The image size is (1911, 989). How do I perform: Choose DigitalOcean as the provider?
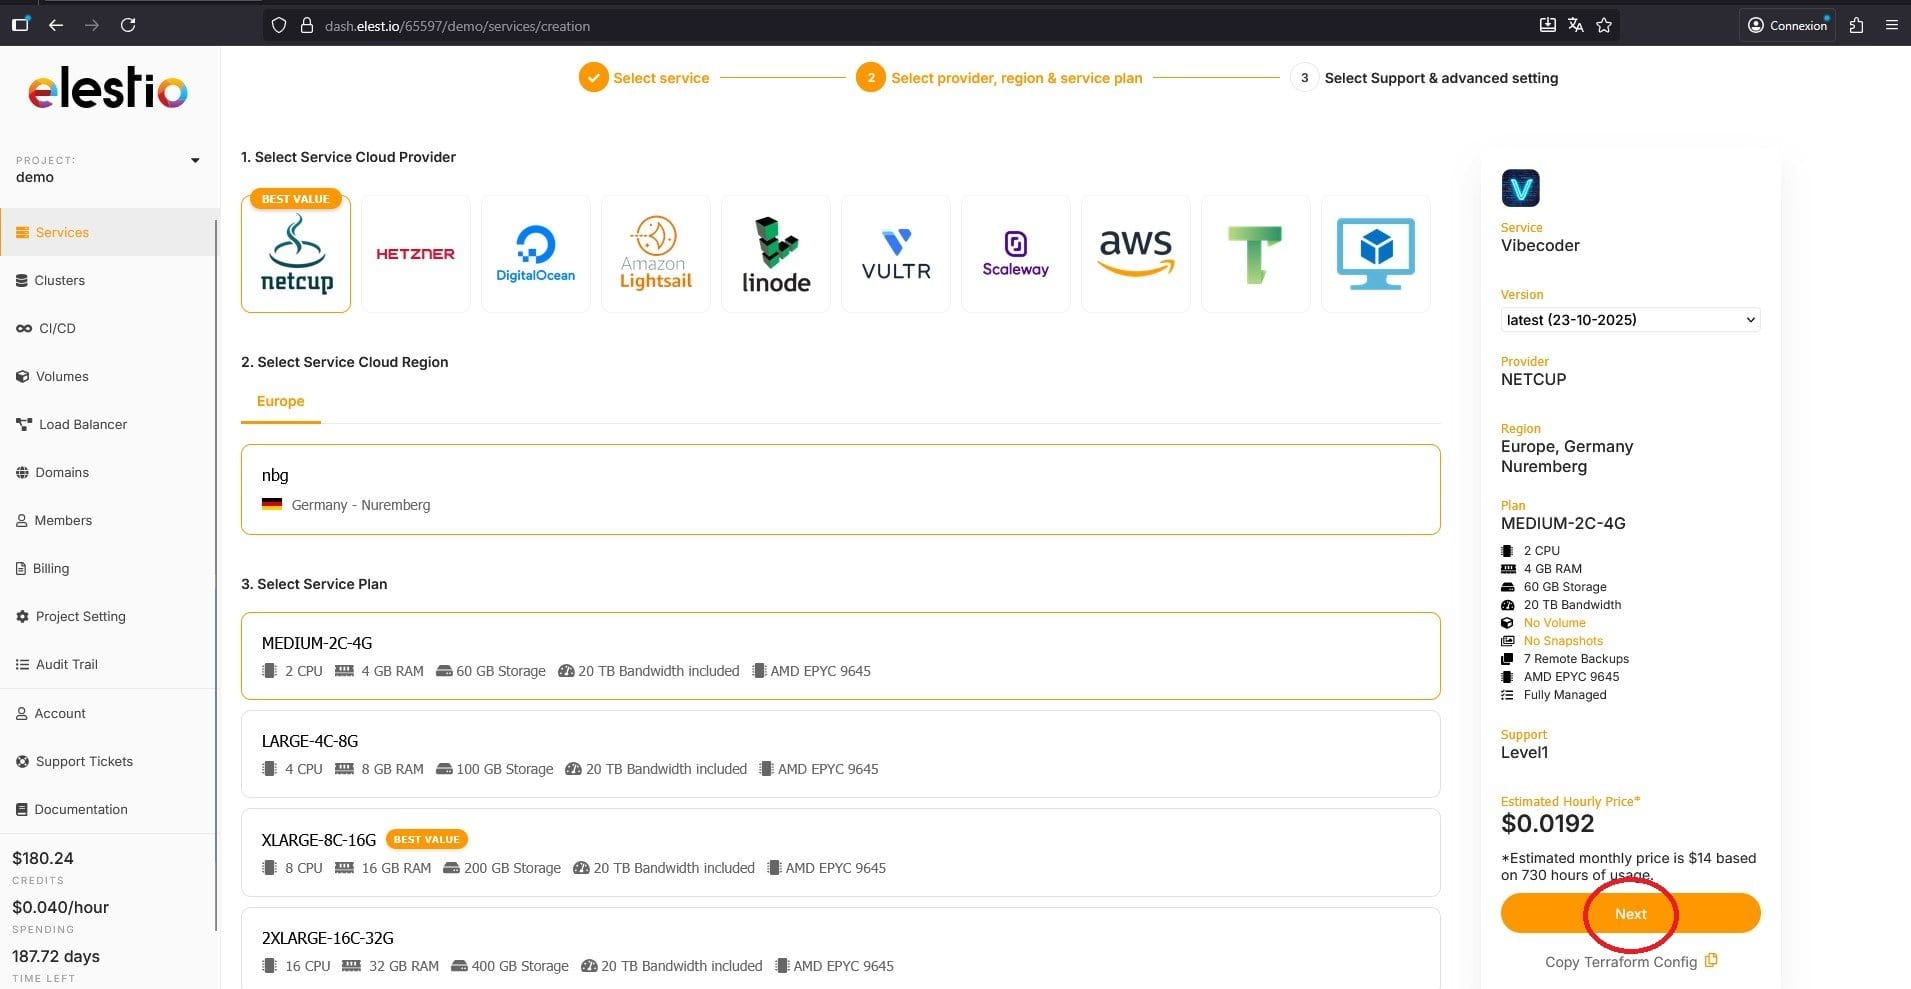(x=535, y=254)
